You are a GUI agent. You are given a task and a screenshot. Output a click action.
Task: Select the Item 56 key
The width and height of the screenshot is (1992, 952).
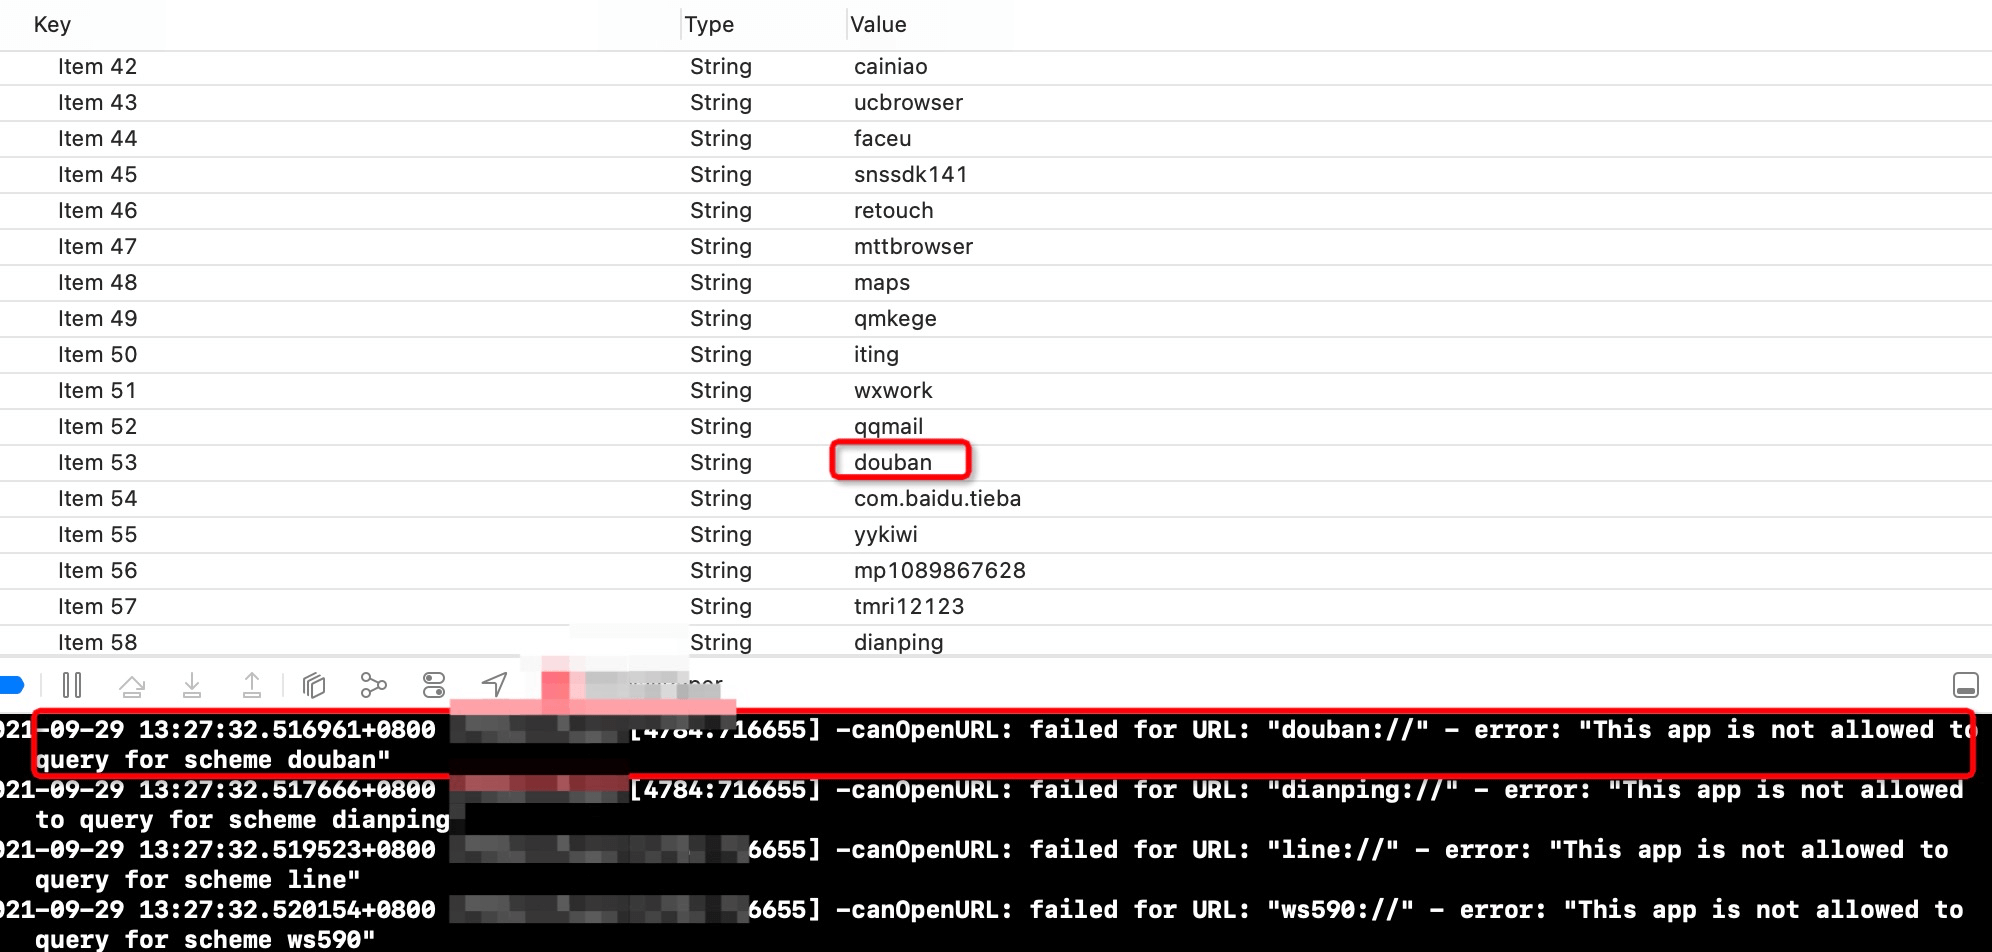pyautogui.click(x=97, y=571)
